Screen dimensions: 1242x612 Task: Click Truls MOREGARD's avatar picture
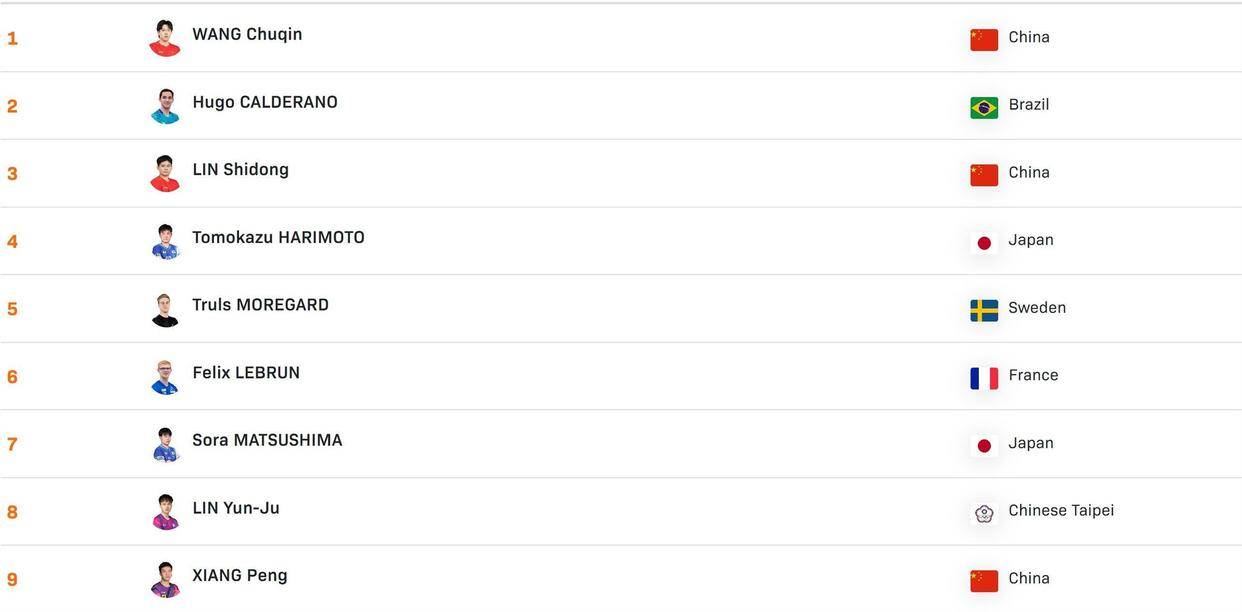pos(165,309)
